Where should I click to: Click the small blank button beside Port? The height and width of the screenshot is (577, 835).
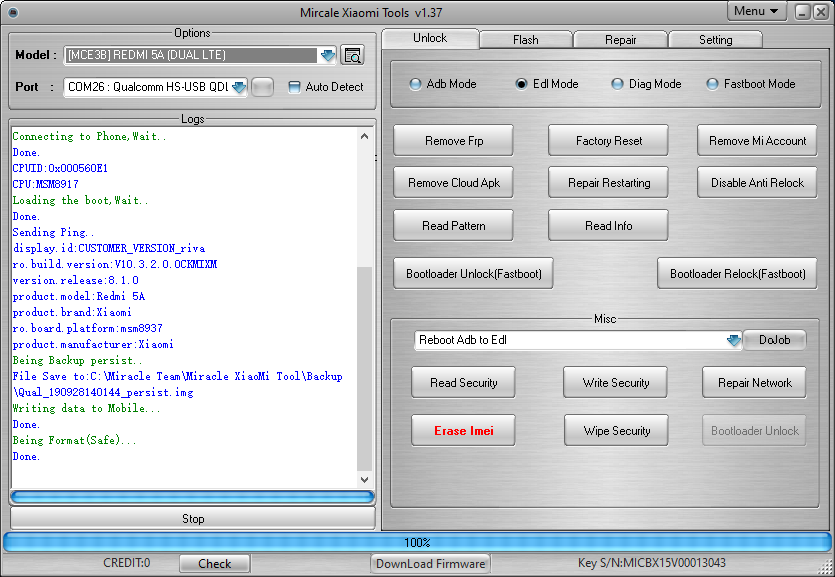(262, 87)
